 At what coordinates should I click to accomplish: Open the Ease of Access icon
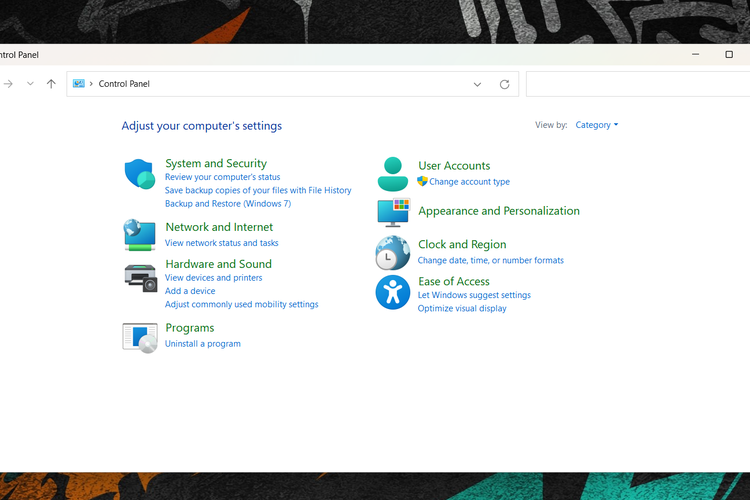tap(392, 292)
